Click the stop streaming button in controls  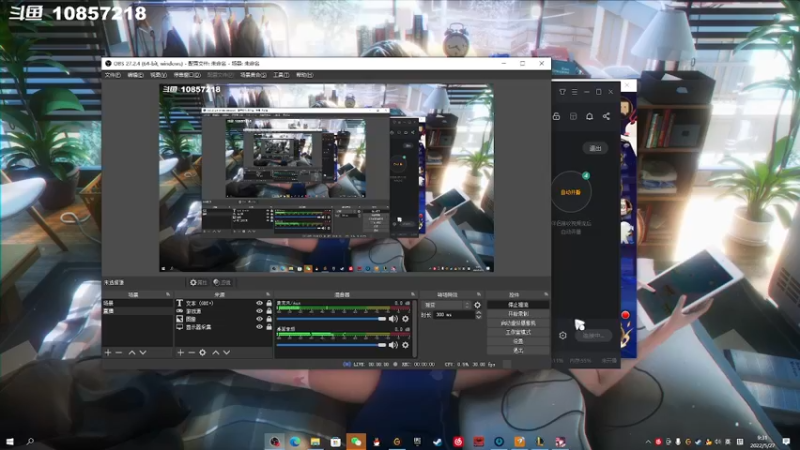tap(518, 305)
